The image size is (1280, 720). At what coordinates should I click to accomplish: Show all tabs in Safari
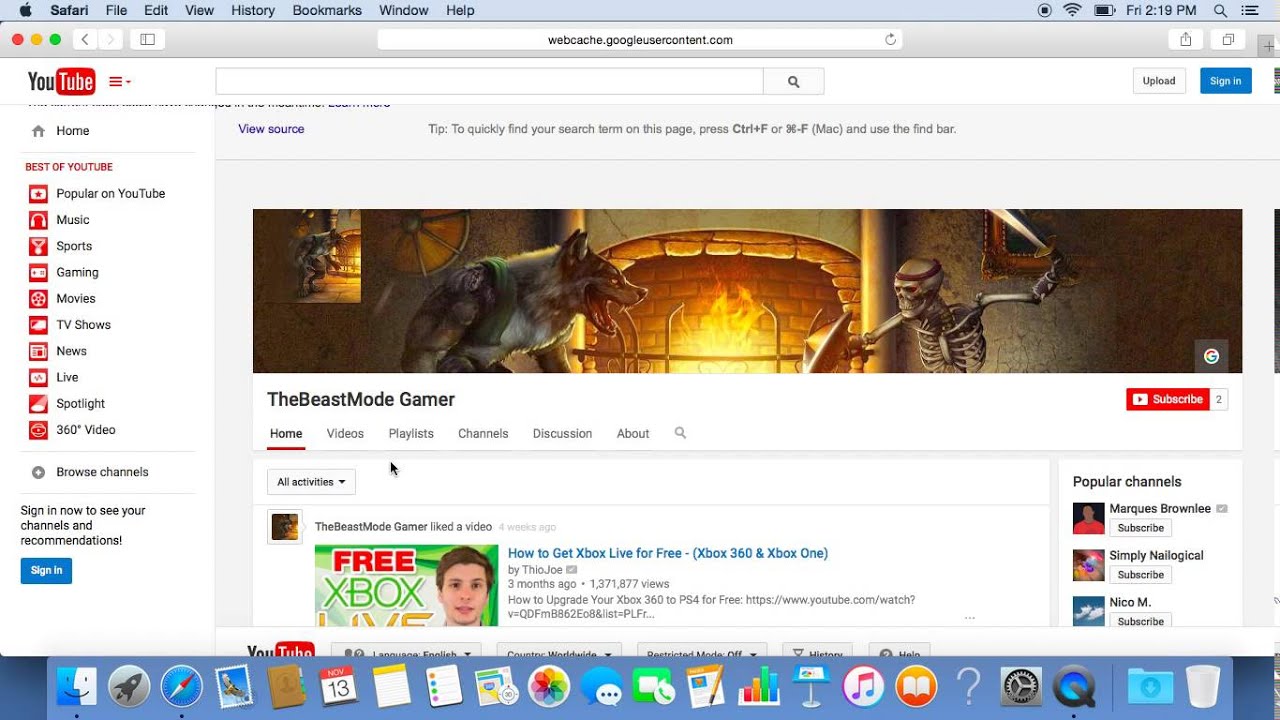pyautogui.click(x=1228, y=40)
